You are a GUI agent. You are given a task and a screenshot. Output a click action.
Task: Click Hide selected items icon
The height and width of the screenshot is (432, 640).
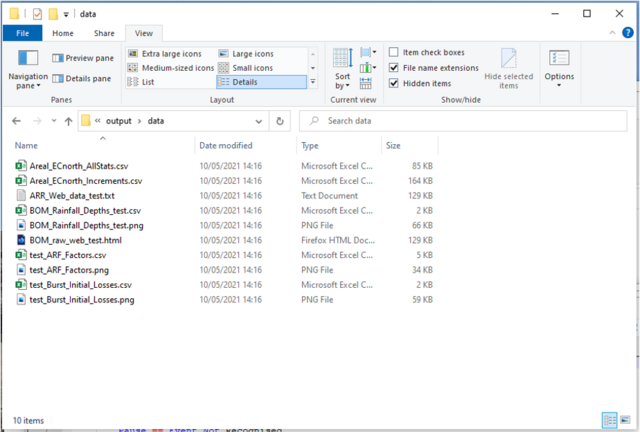(x=508, y=60)
